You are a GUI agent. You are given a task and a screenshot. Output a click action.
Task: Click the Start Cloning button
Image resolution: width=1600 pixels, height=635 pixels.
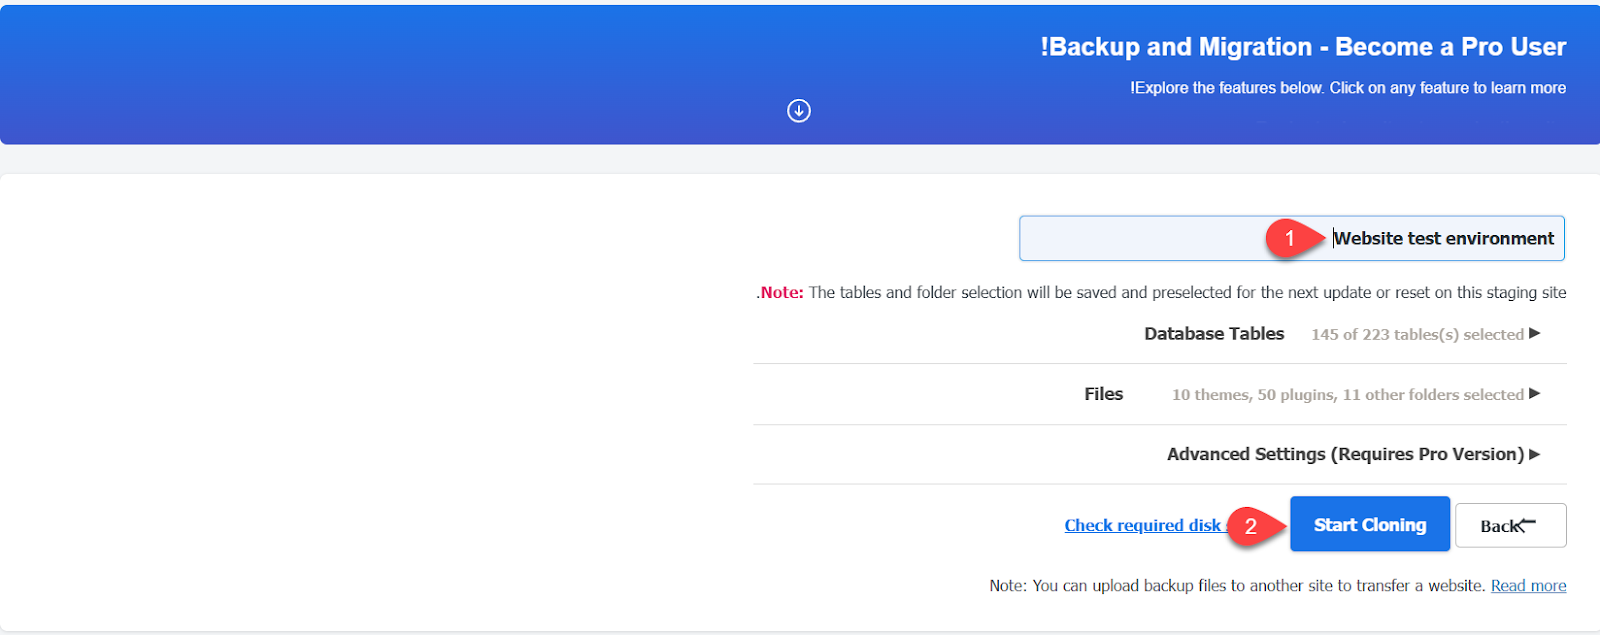1369,525
